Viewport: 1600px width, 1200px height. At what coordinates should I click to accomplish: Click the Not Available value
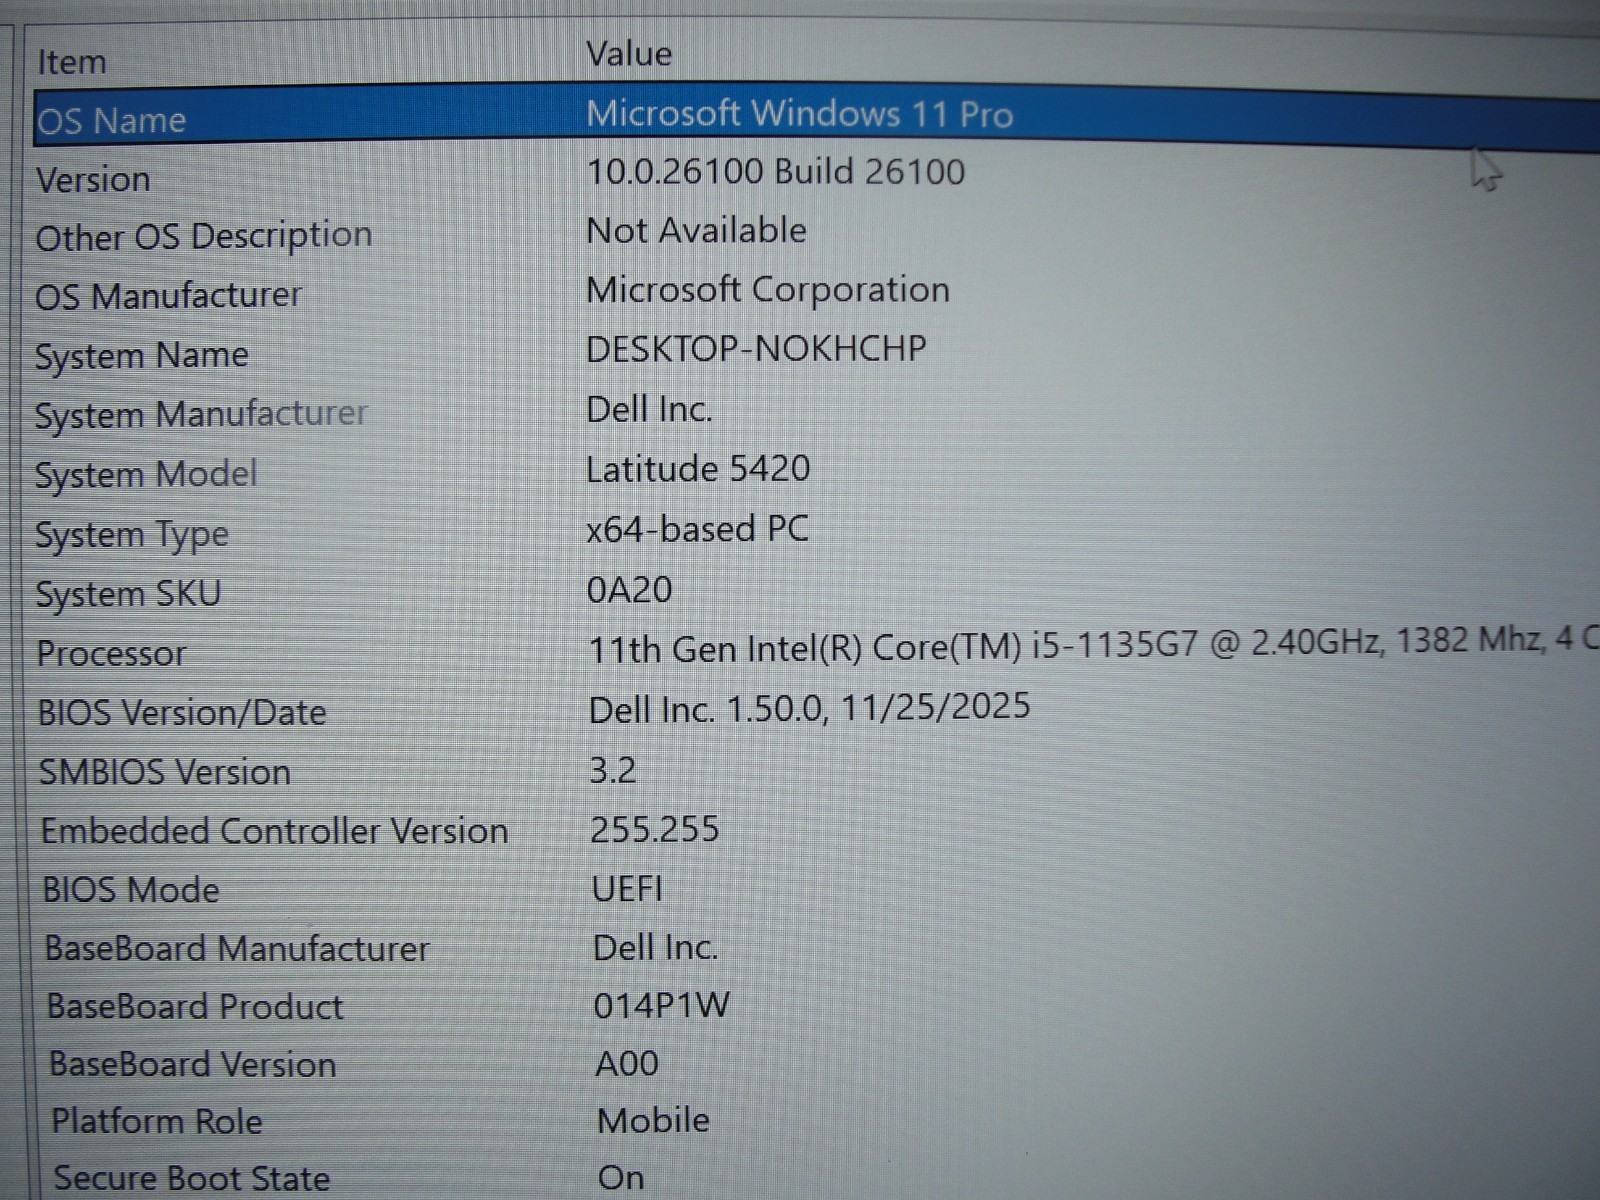coord(697,231)
